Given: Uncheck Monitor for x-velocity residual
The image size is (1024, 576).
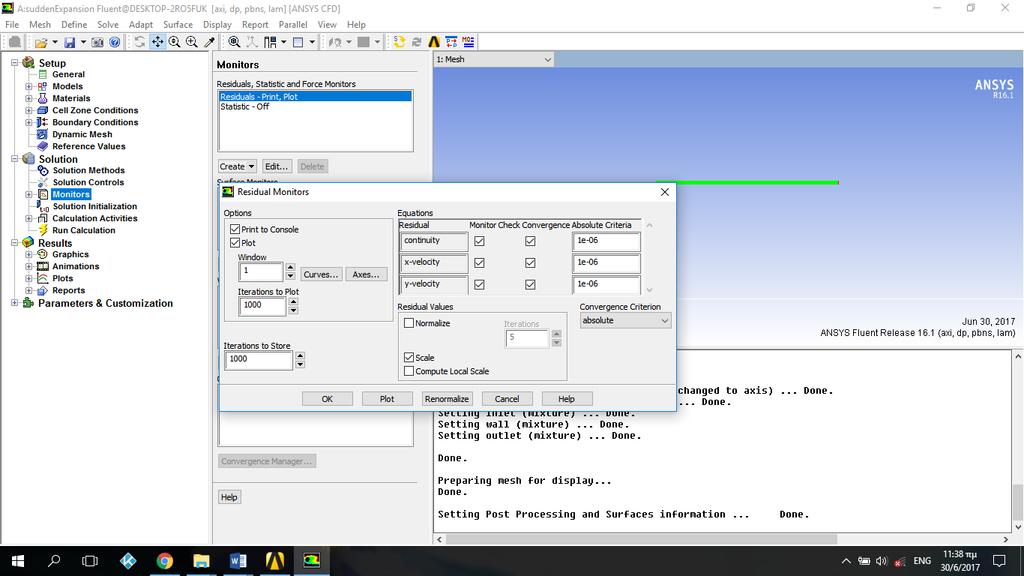Looking at the screenshot, I should coord(479,263).
